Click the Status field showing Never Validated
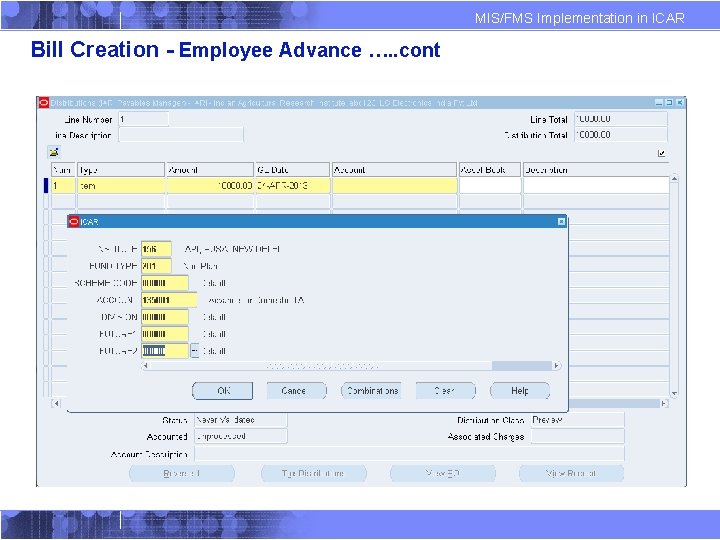Image resolution: width=720 pixels, height=540 pixels. pos(241,420)
